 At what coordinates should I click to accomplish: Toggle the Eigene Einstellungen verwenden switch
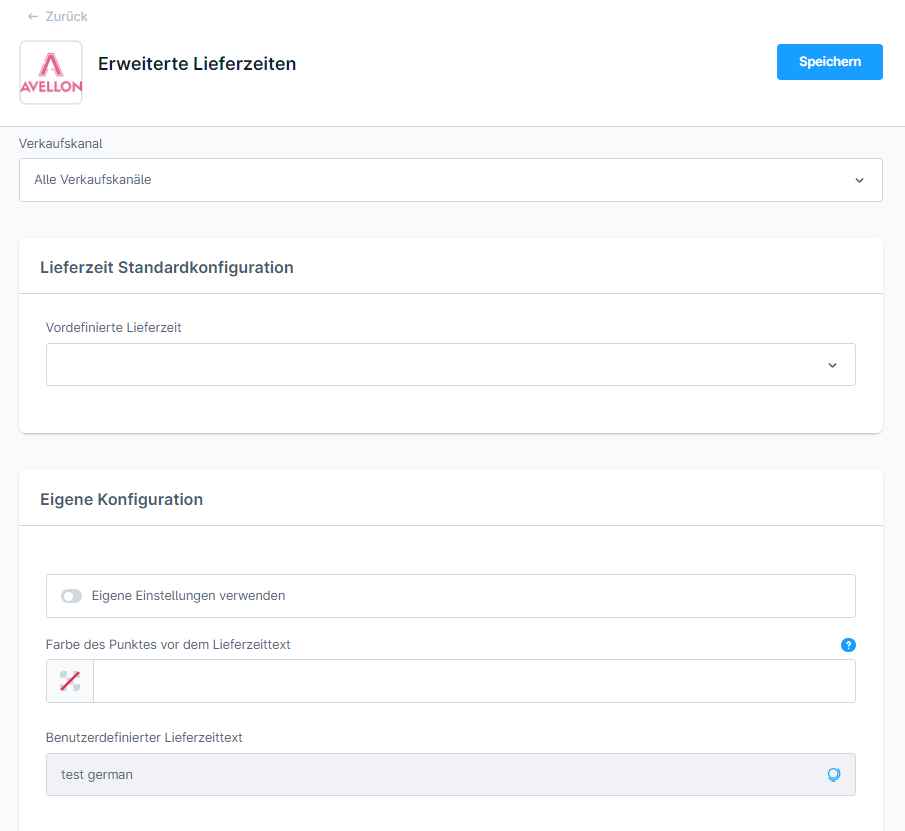pos(71,596)
